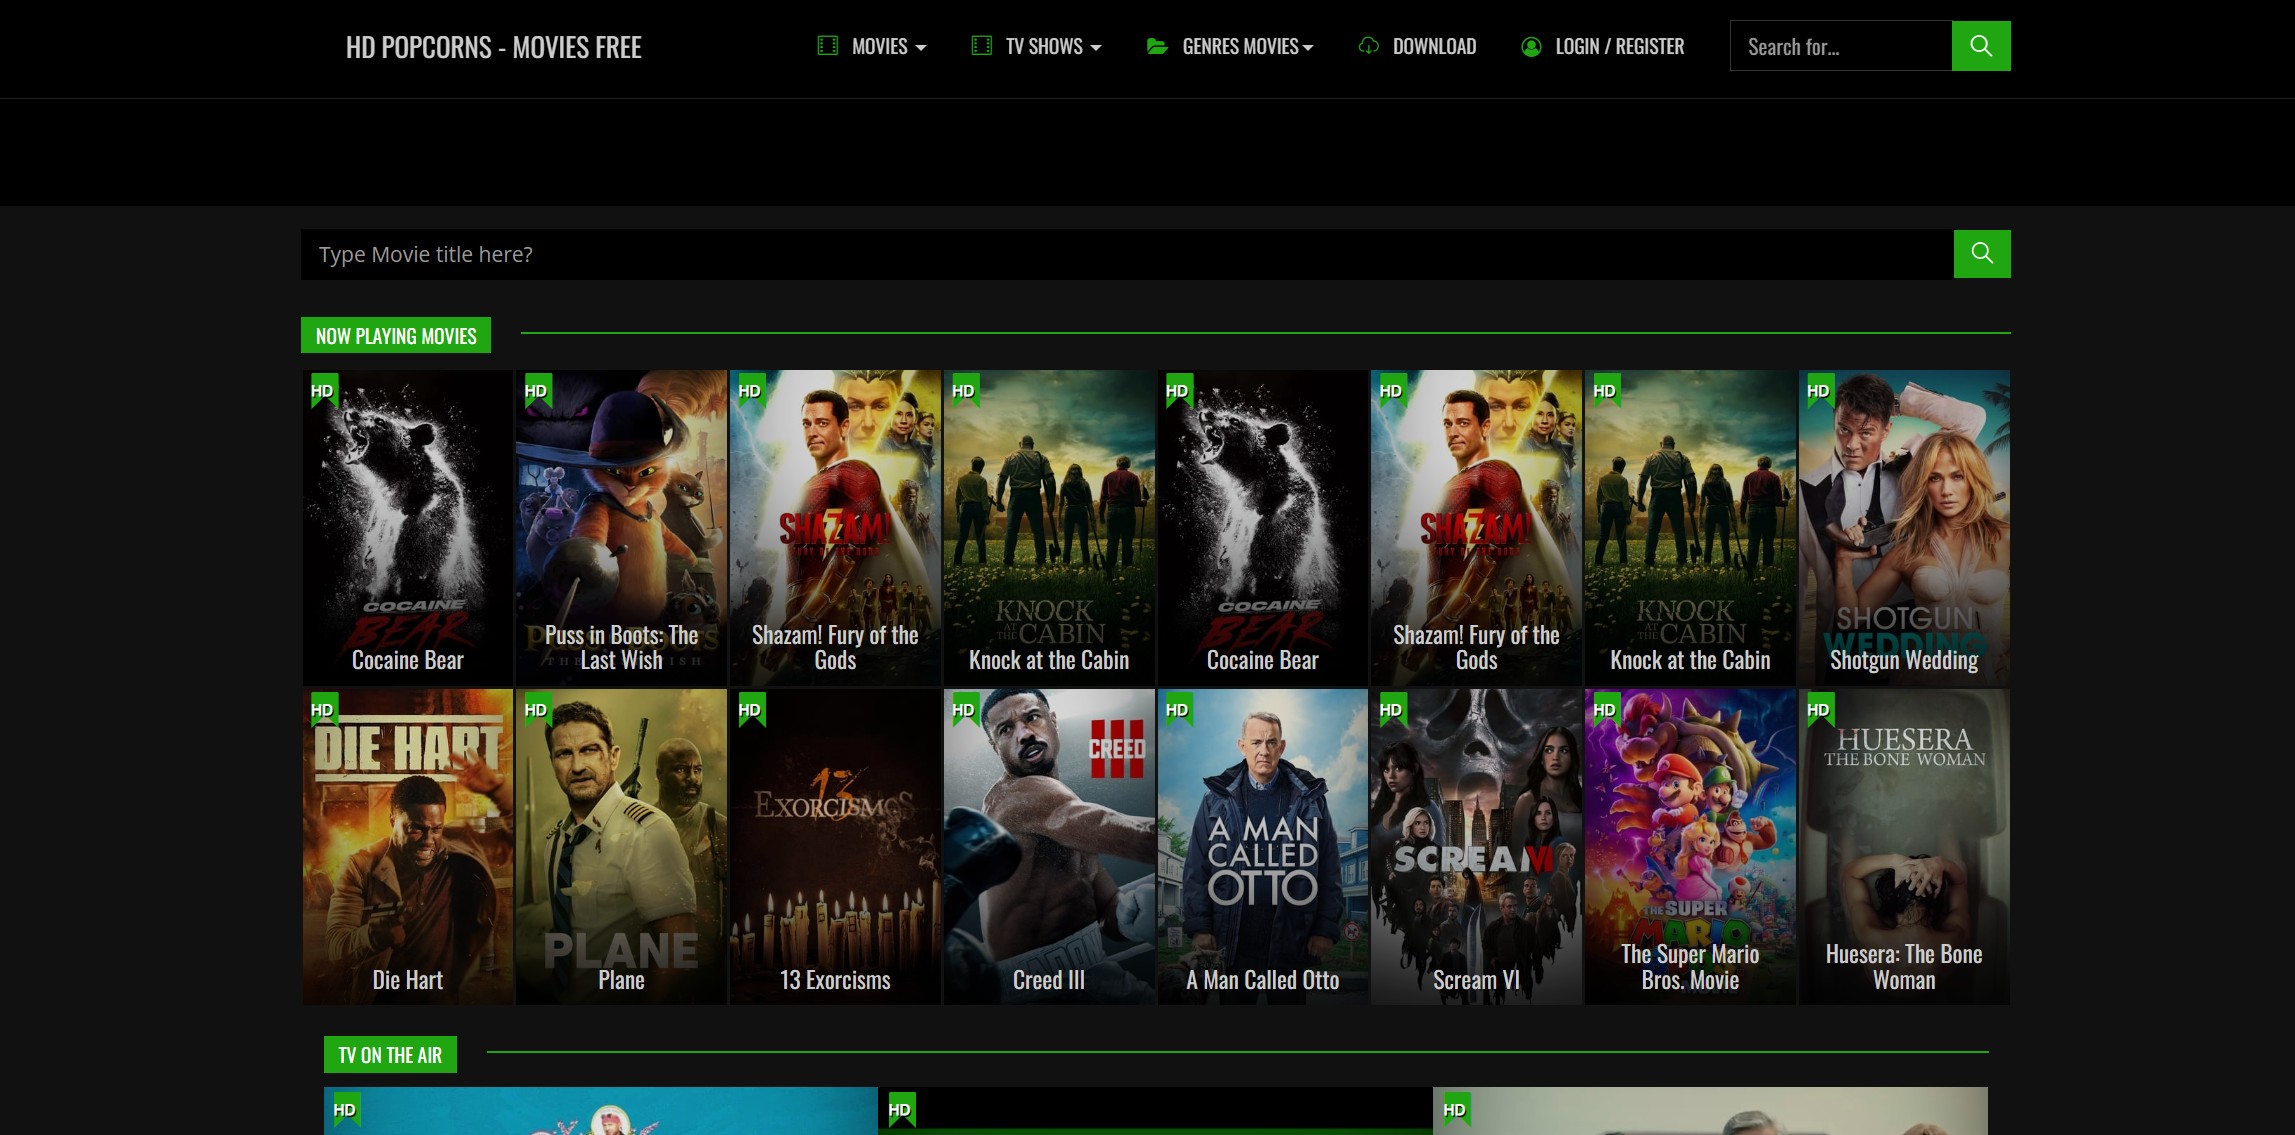Expand the Genres Movies dropdown arrow
Screen dimensions: 2295x1135
click(1308, 48)
